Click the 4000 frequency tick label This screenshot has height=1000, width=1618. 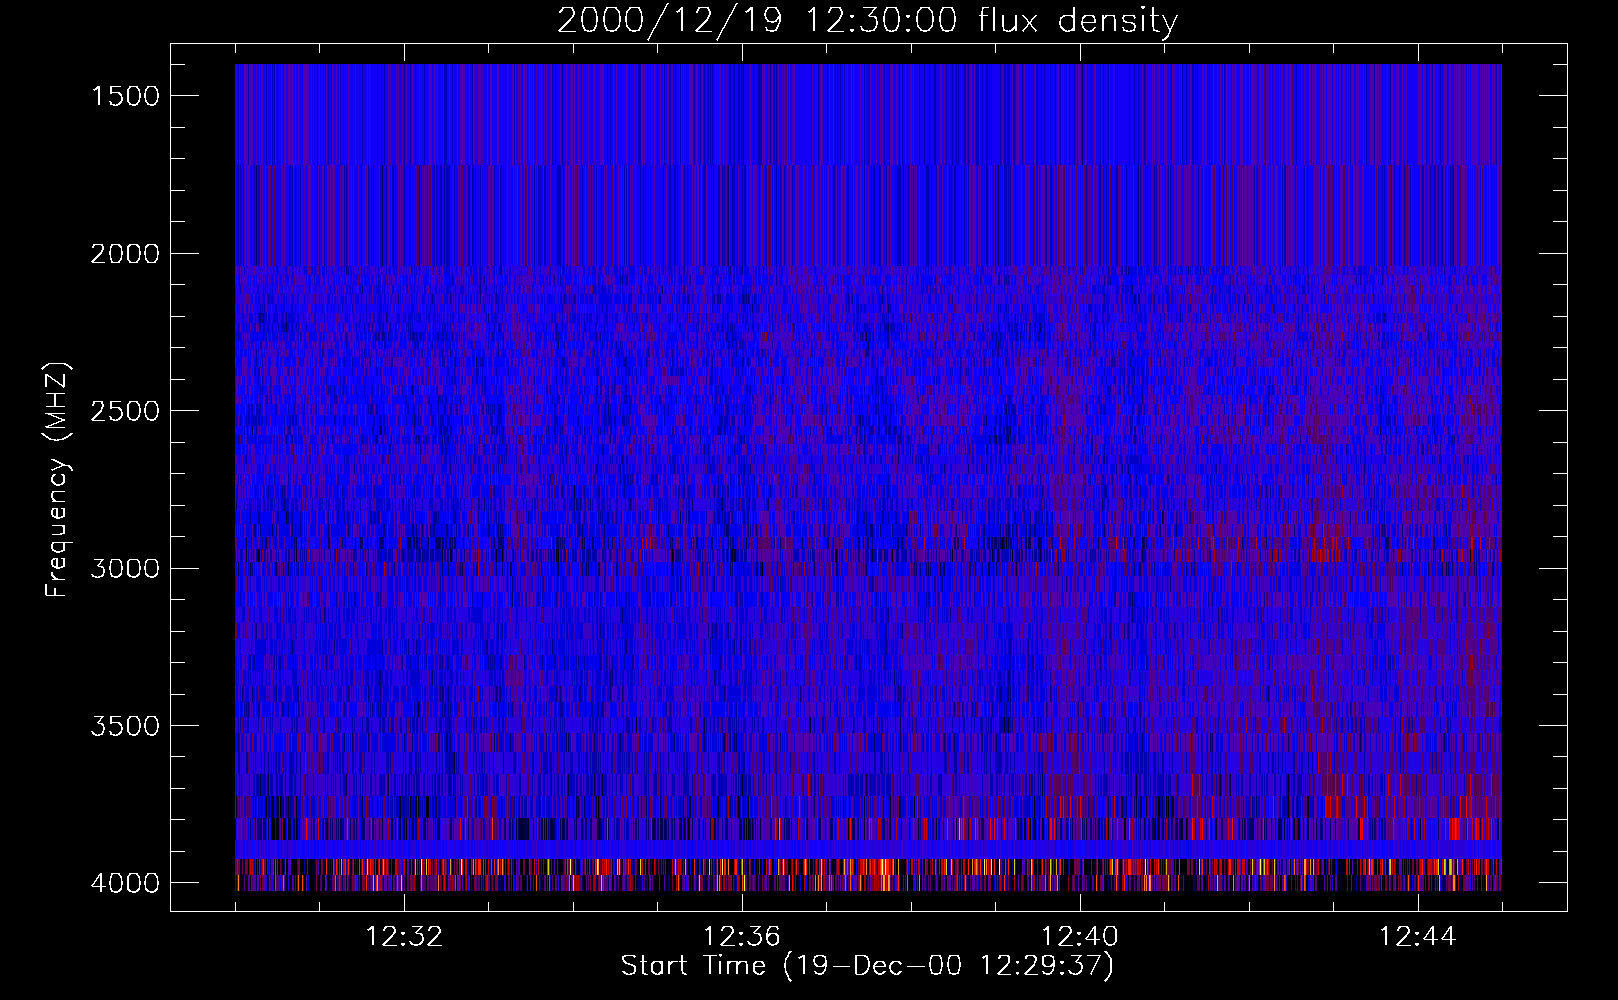(x=125, y=883)
